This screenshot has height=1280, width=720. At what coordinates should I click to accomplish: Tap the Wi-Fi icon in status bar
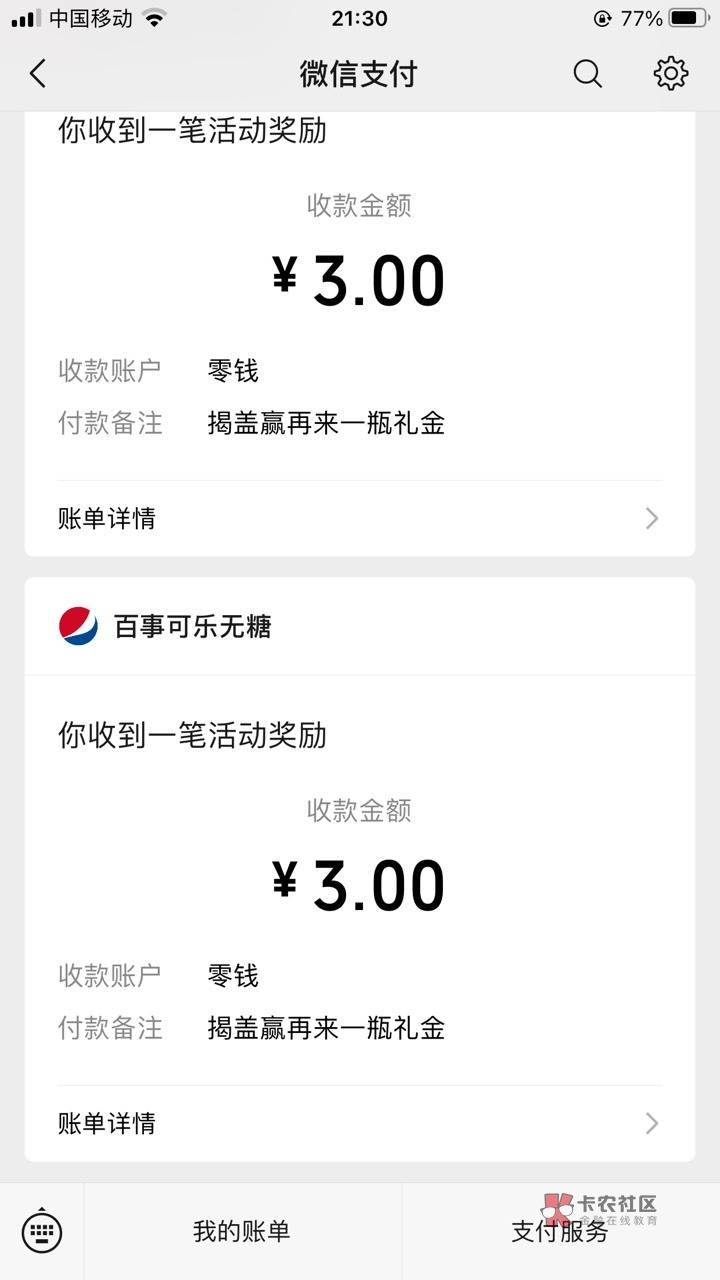coord(154,18)
